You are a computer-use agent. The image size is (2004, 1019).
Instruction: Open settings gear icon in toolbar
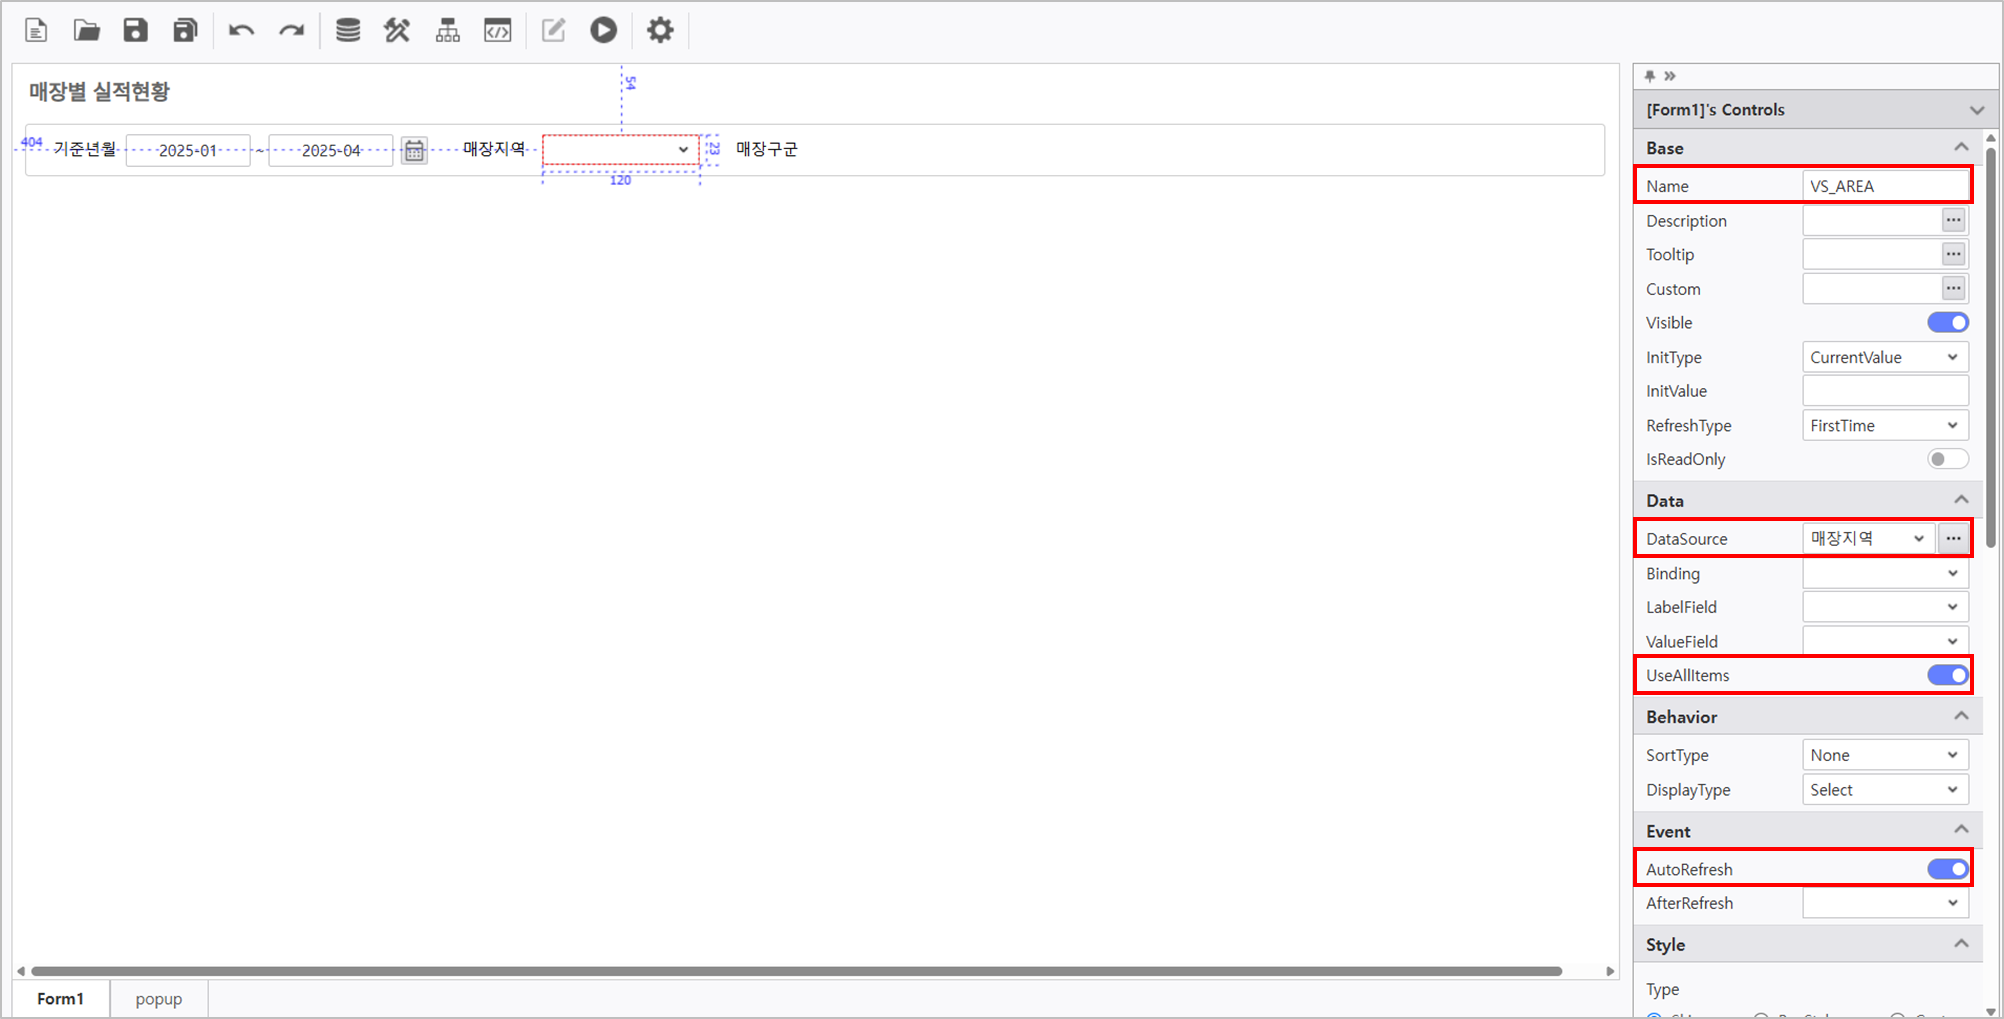(660, 30)
